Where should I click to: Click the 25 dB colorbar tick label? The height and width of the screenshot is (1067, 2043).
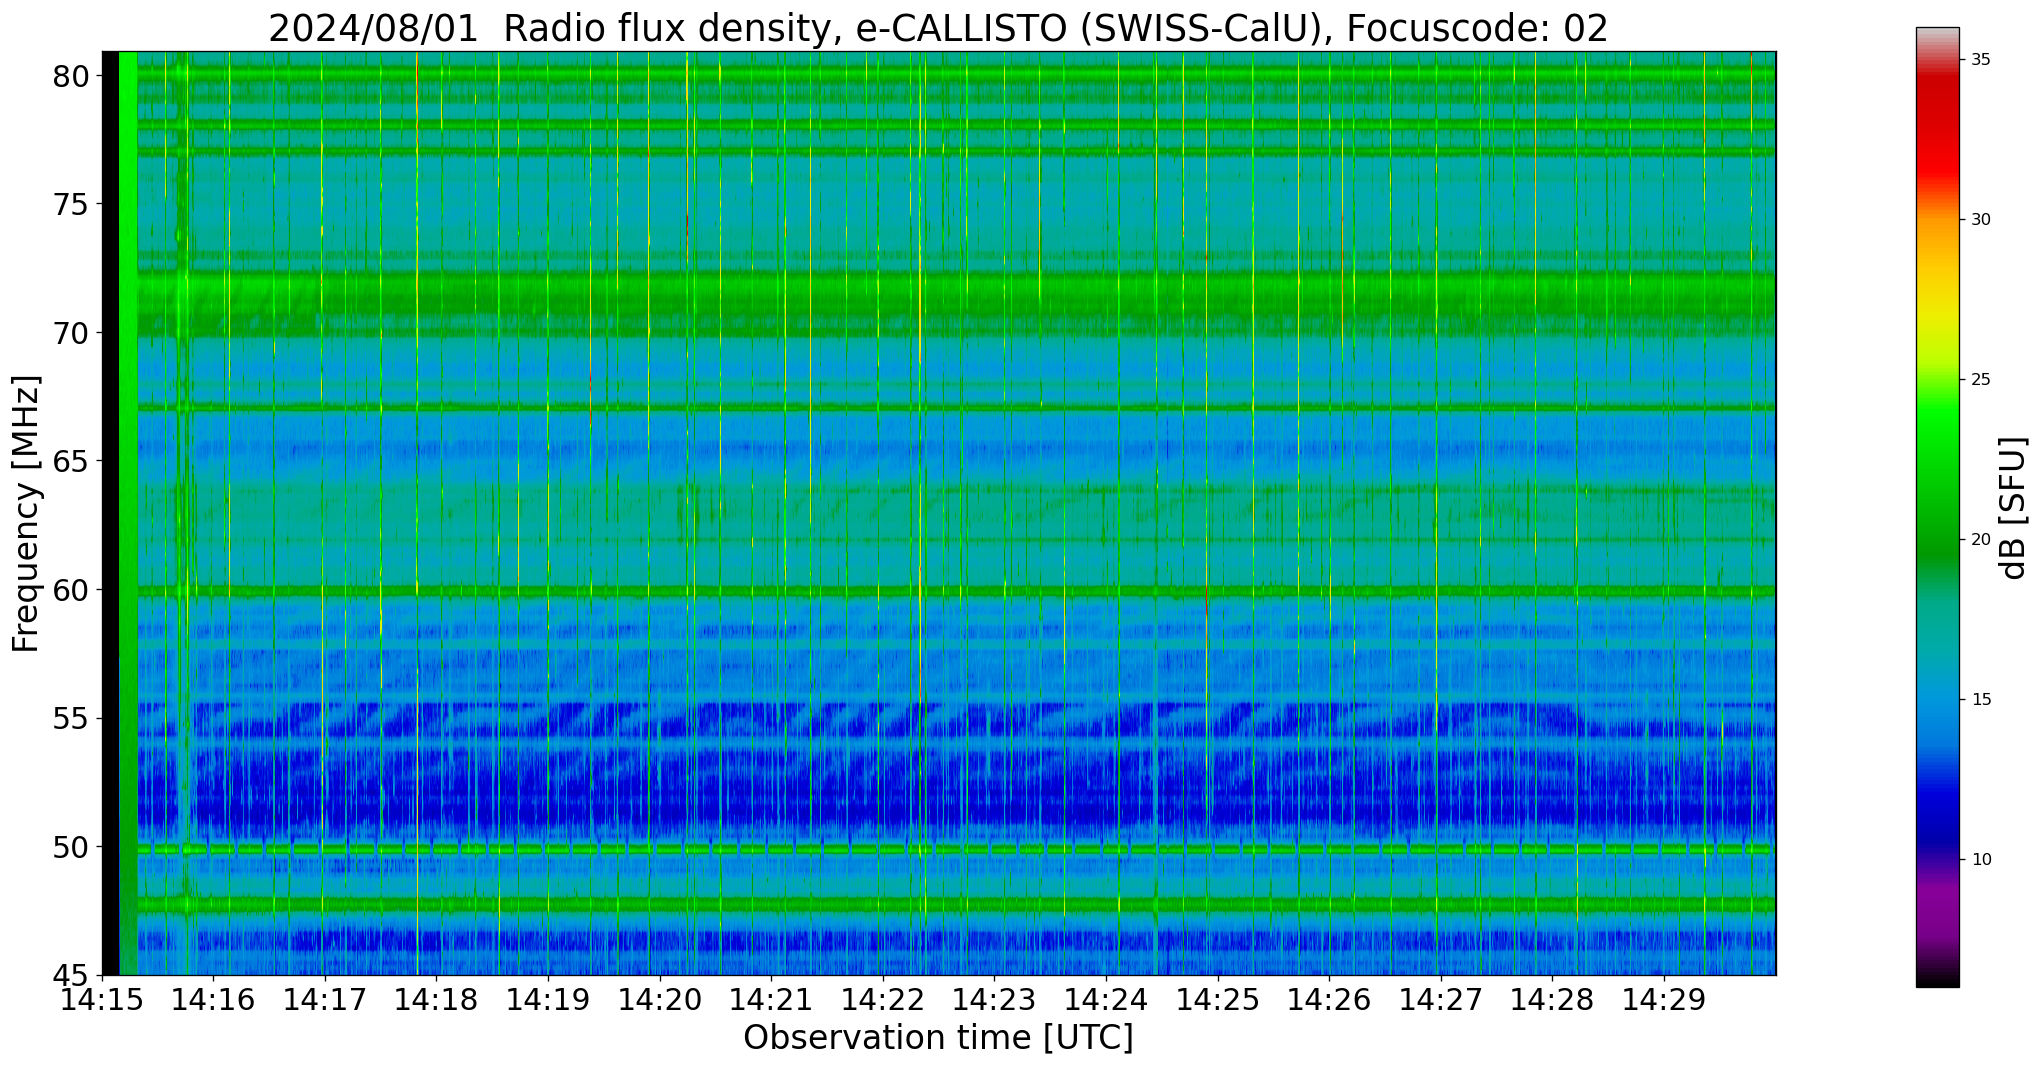coord(1980,380)
